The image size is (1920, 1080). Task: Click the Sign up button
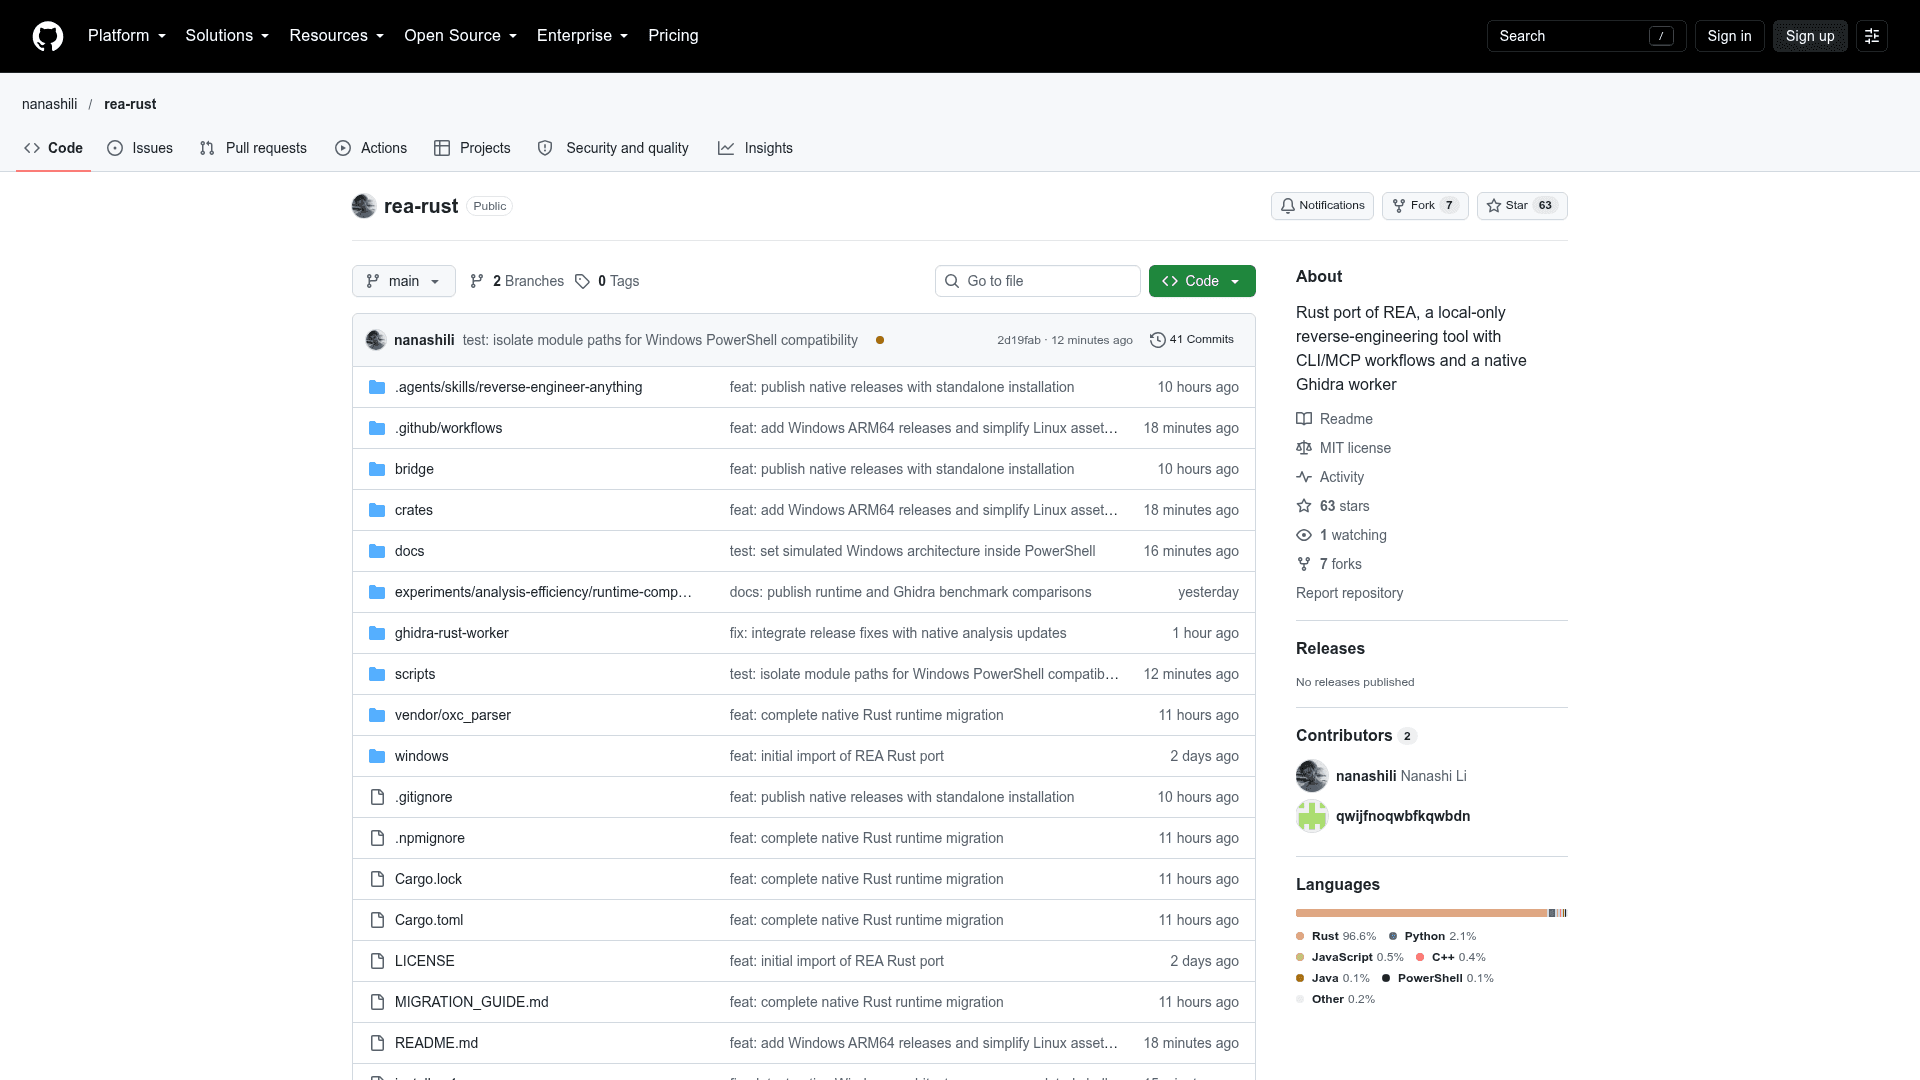(x=1810, y=36)
